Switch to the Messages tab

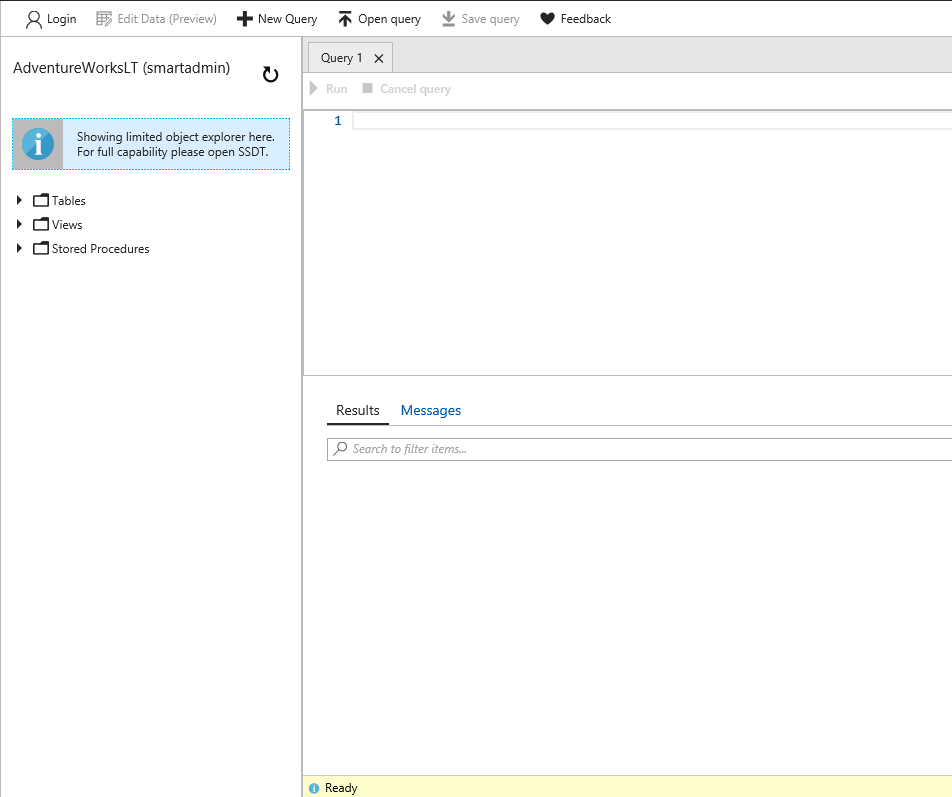coord(430,411)
